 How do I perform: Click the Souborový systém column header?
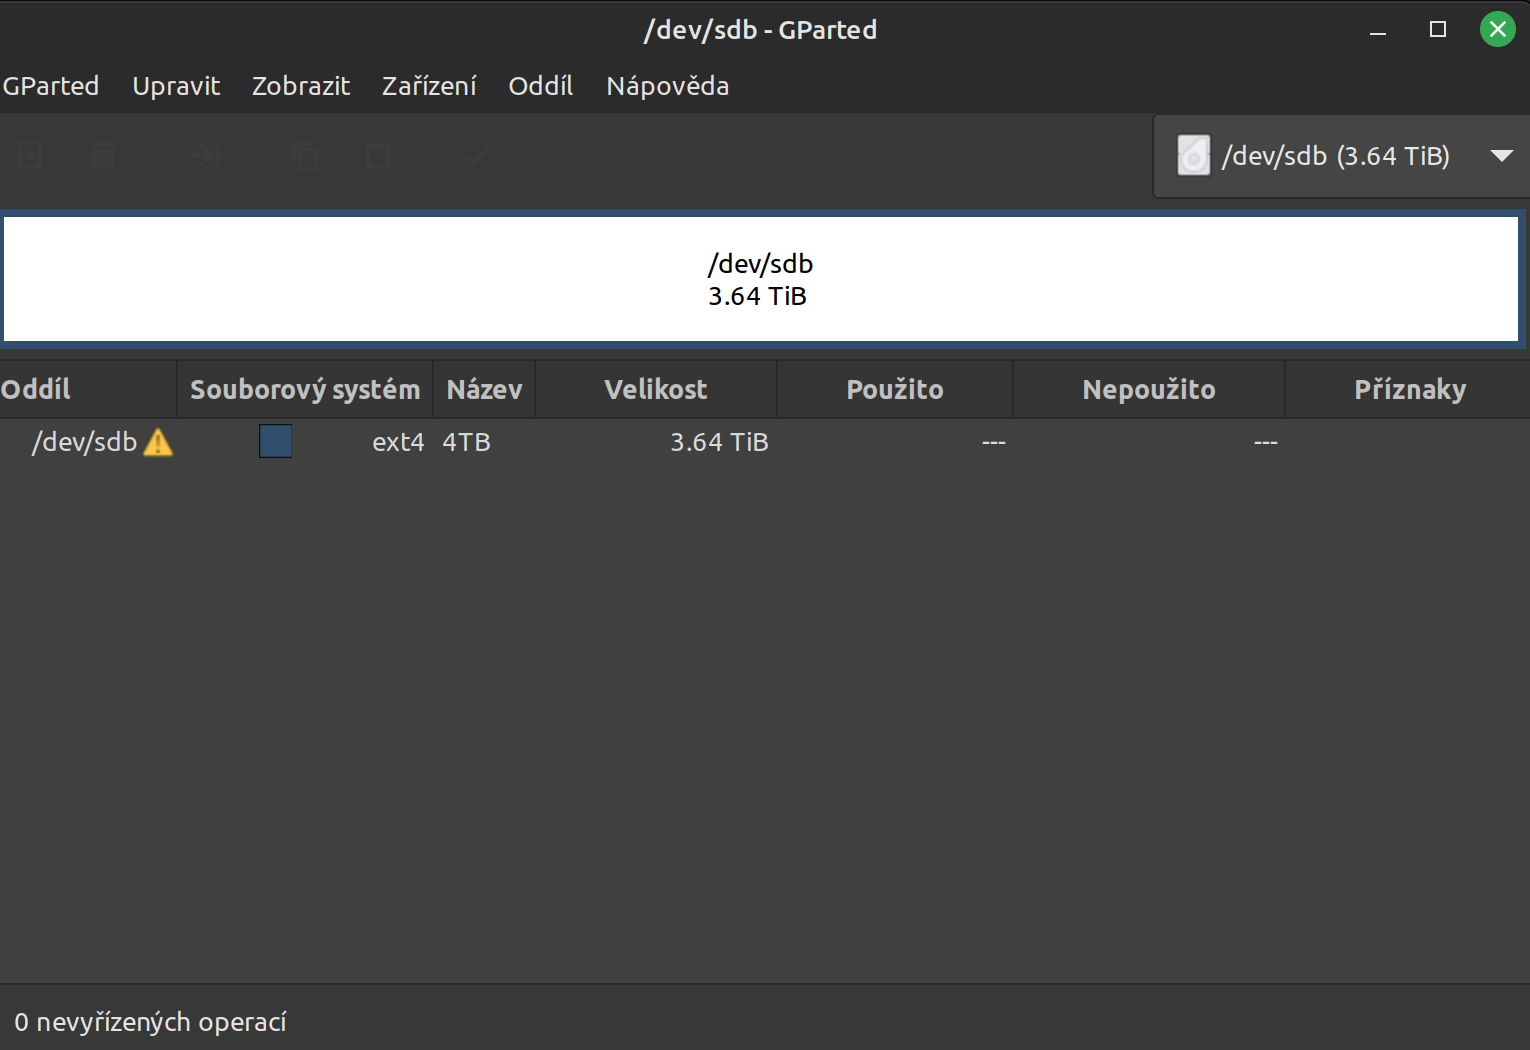305,390
